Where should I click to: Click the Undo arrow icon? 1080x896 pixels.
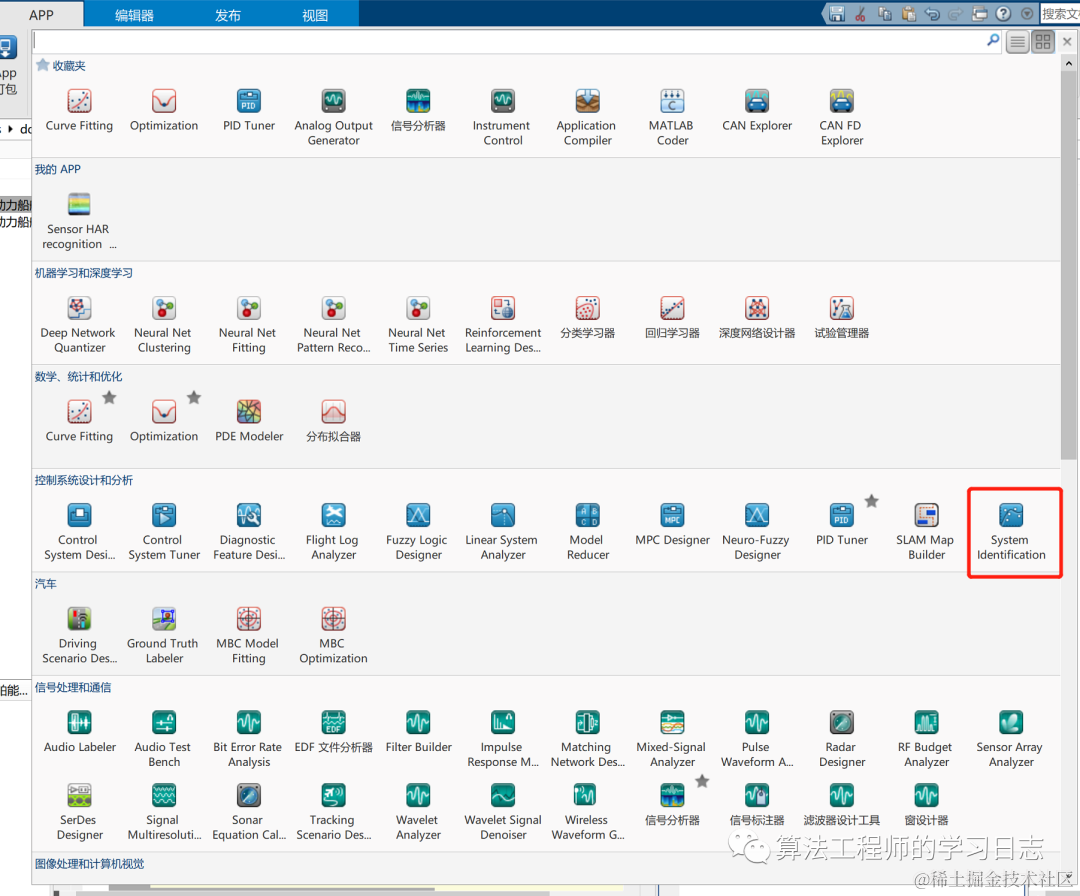(x=931, y=14)
